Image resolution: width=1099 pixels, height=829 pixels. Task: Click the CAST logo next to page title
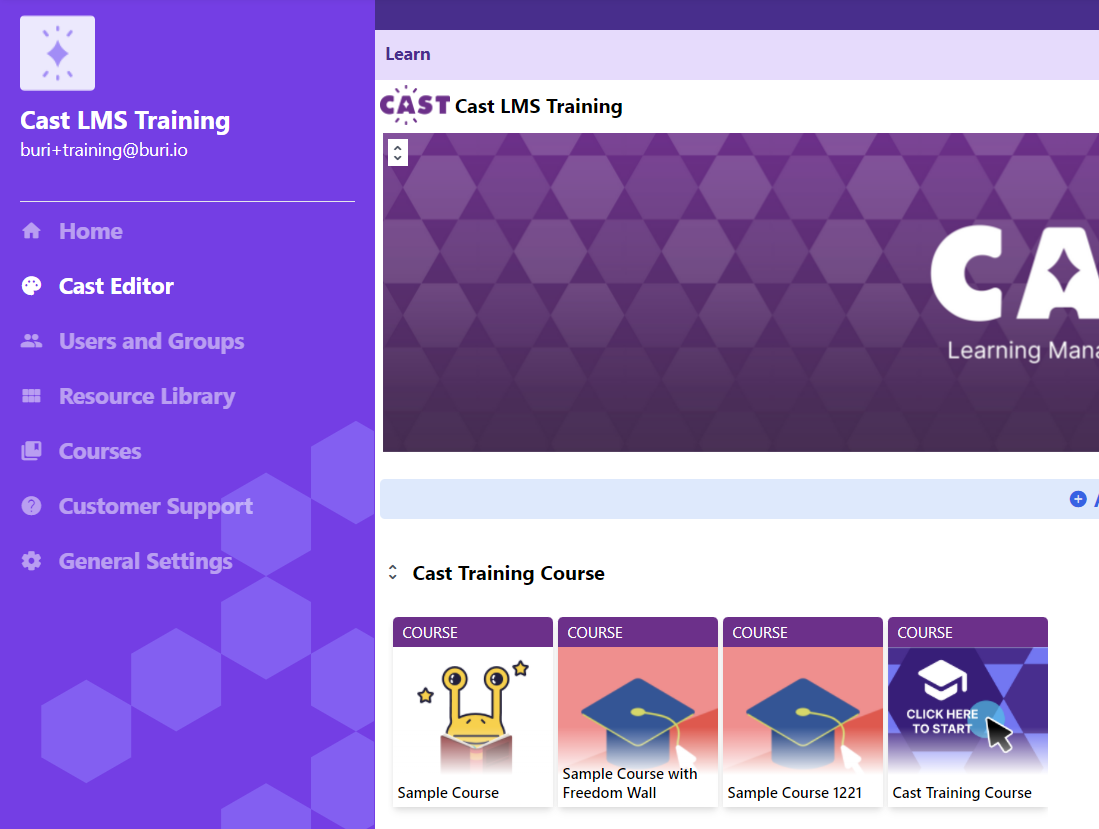point(415,105)
